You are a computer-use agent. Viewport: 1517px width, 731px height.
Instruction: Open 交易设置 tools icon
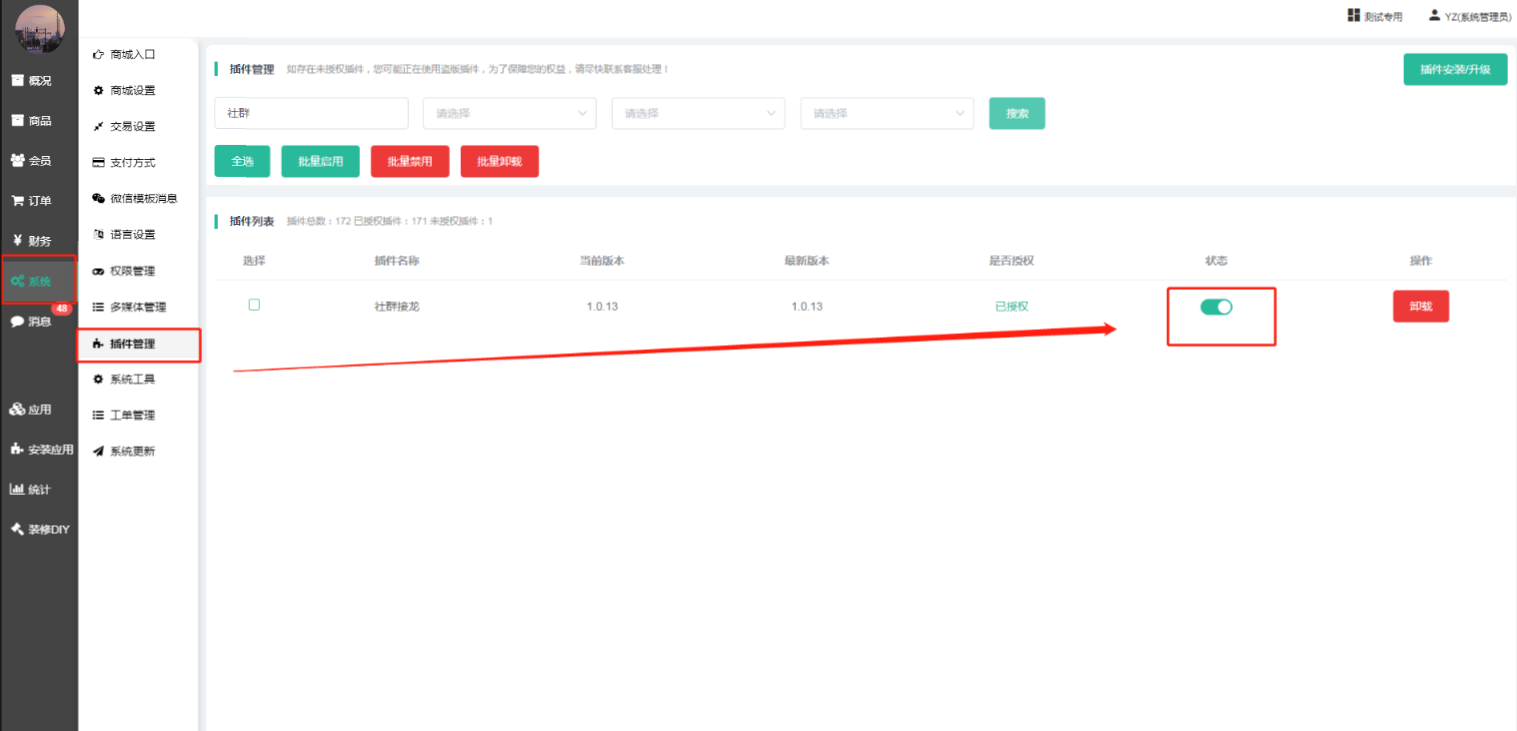[x=98, y=126]
